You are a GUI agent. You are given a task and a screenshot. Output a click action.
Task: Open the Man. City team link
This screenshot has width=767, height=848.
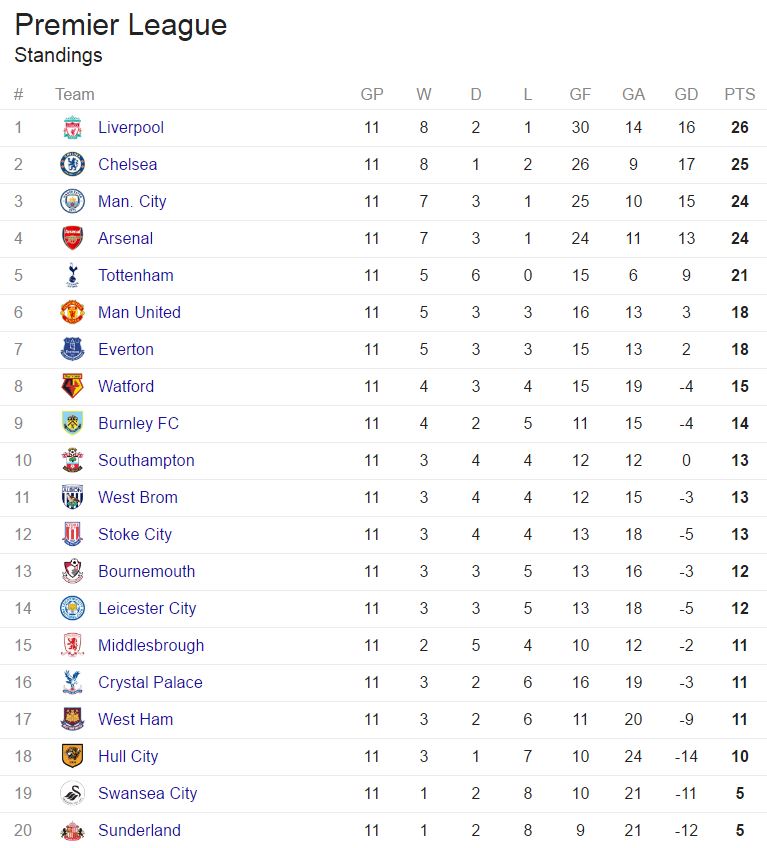click(132, 202)
